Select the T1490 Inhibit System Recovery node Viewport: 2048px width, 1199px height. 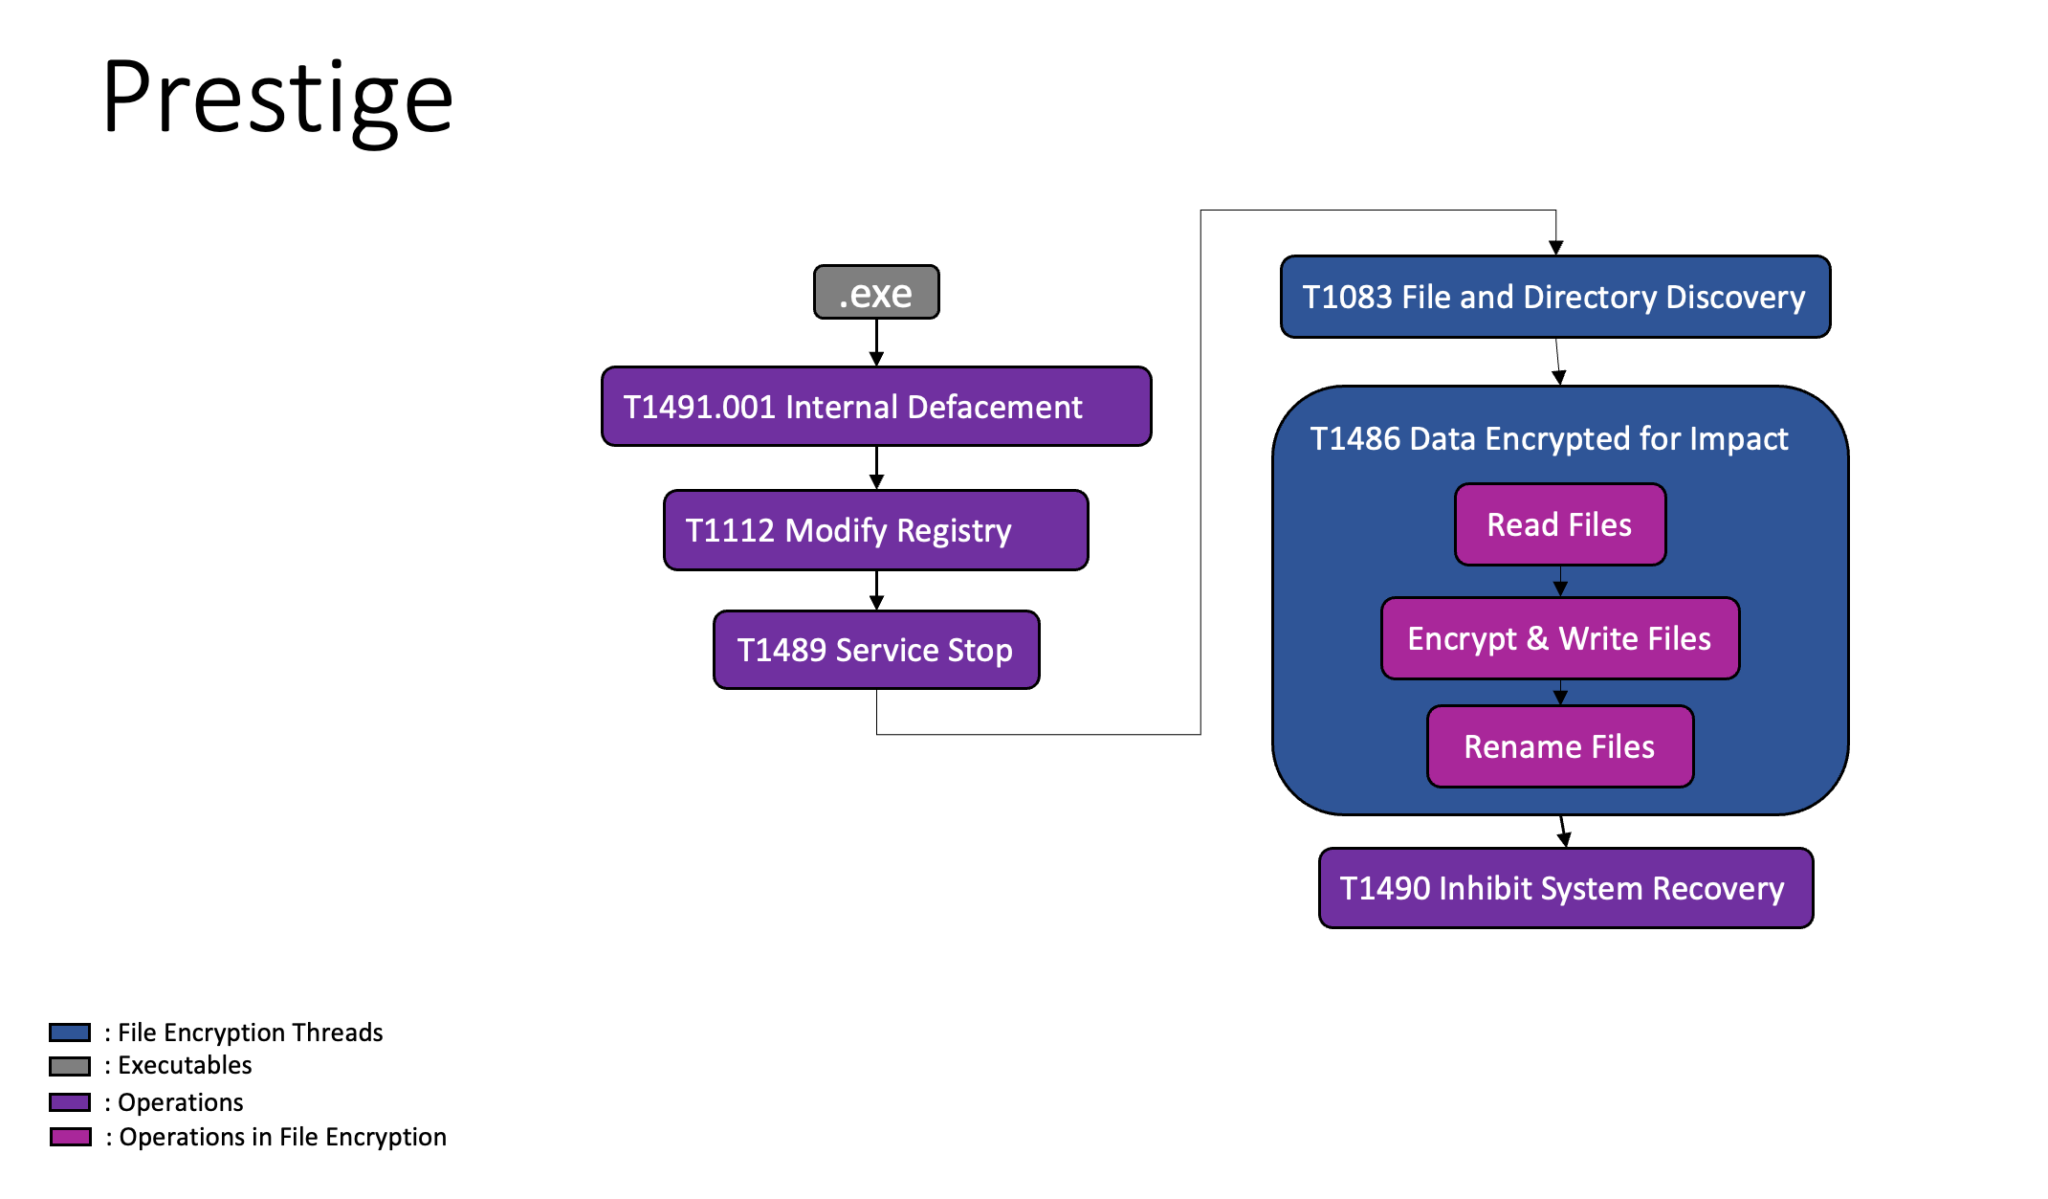[1563, 888]
